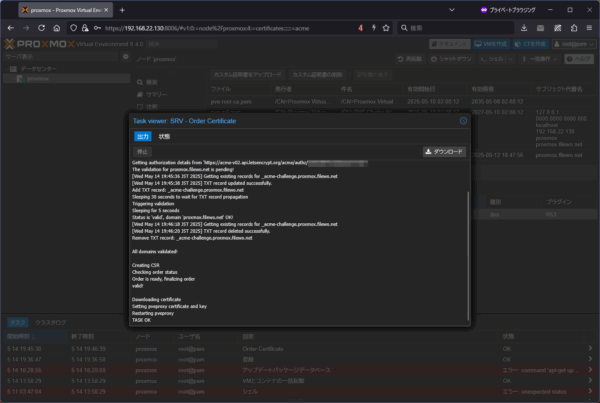
Task: Click the browser forward arrow
Action: click(26, 28)
